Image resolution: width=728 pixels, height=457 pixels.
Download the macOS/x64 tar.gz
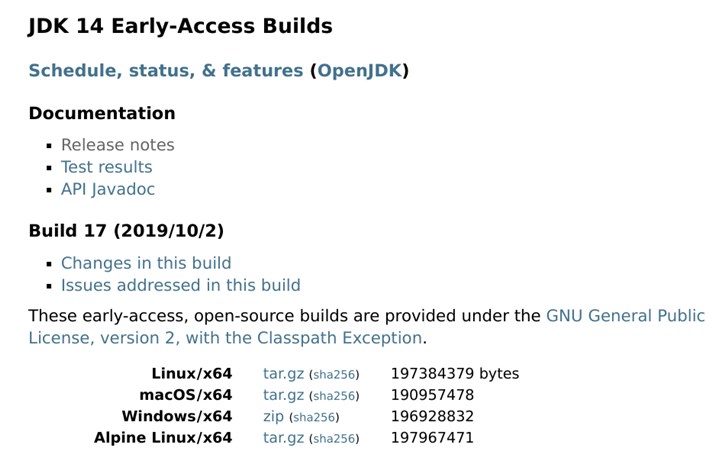(x=282, y=395)
